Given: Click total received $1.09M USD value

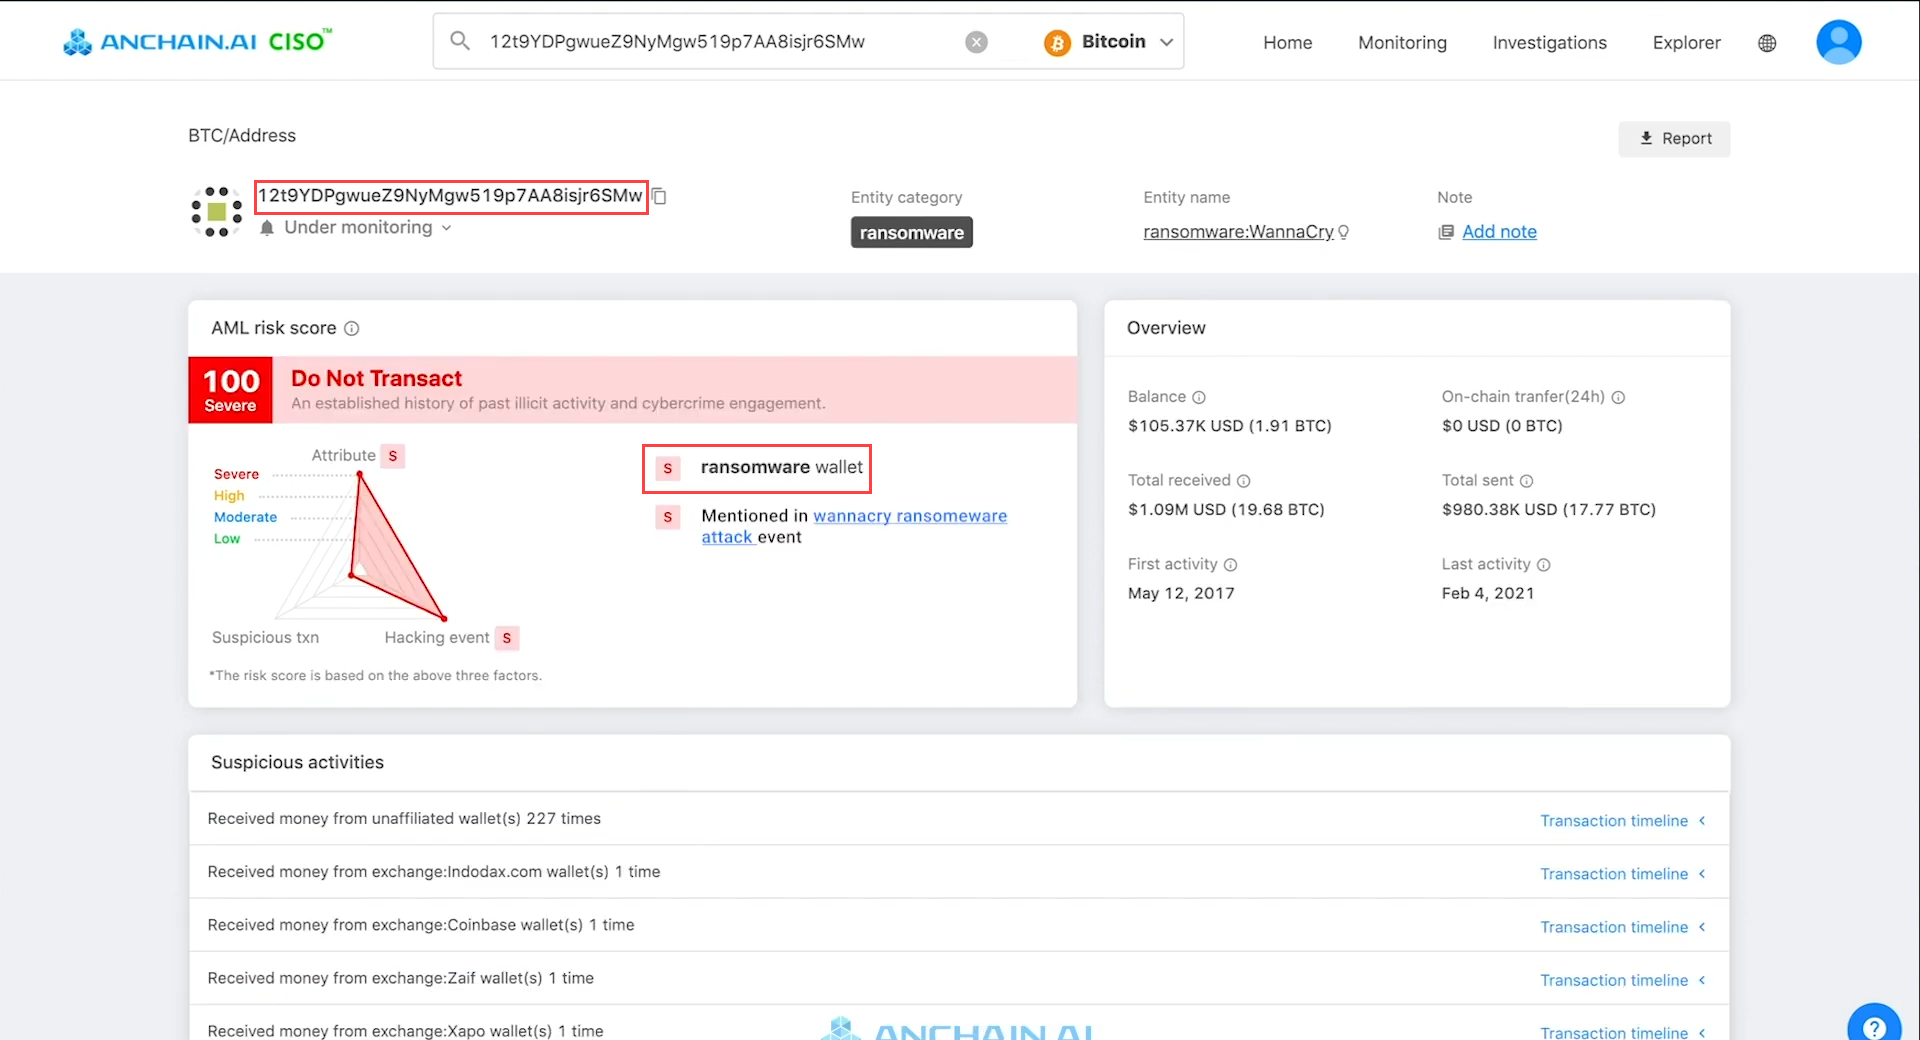Looking at the screenshot, I should (x=1226, y=510).
